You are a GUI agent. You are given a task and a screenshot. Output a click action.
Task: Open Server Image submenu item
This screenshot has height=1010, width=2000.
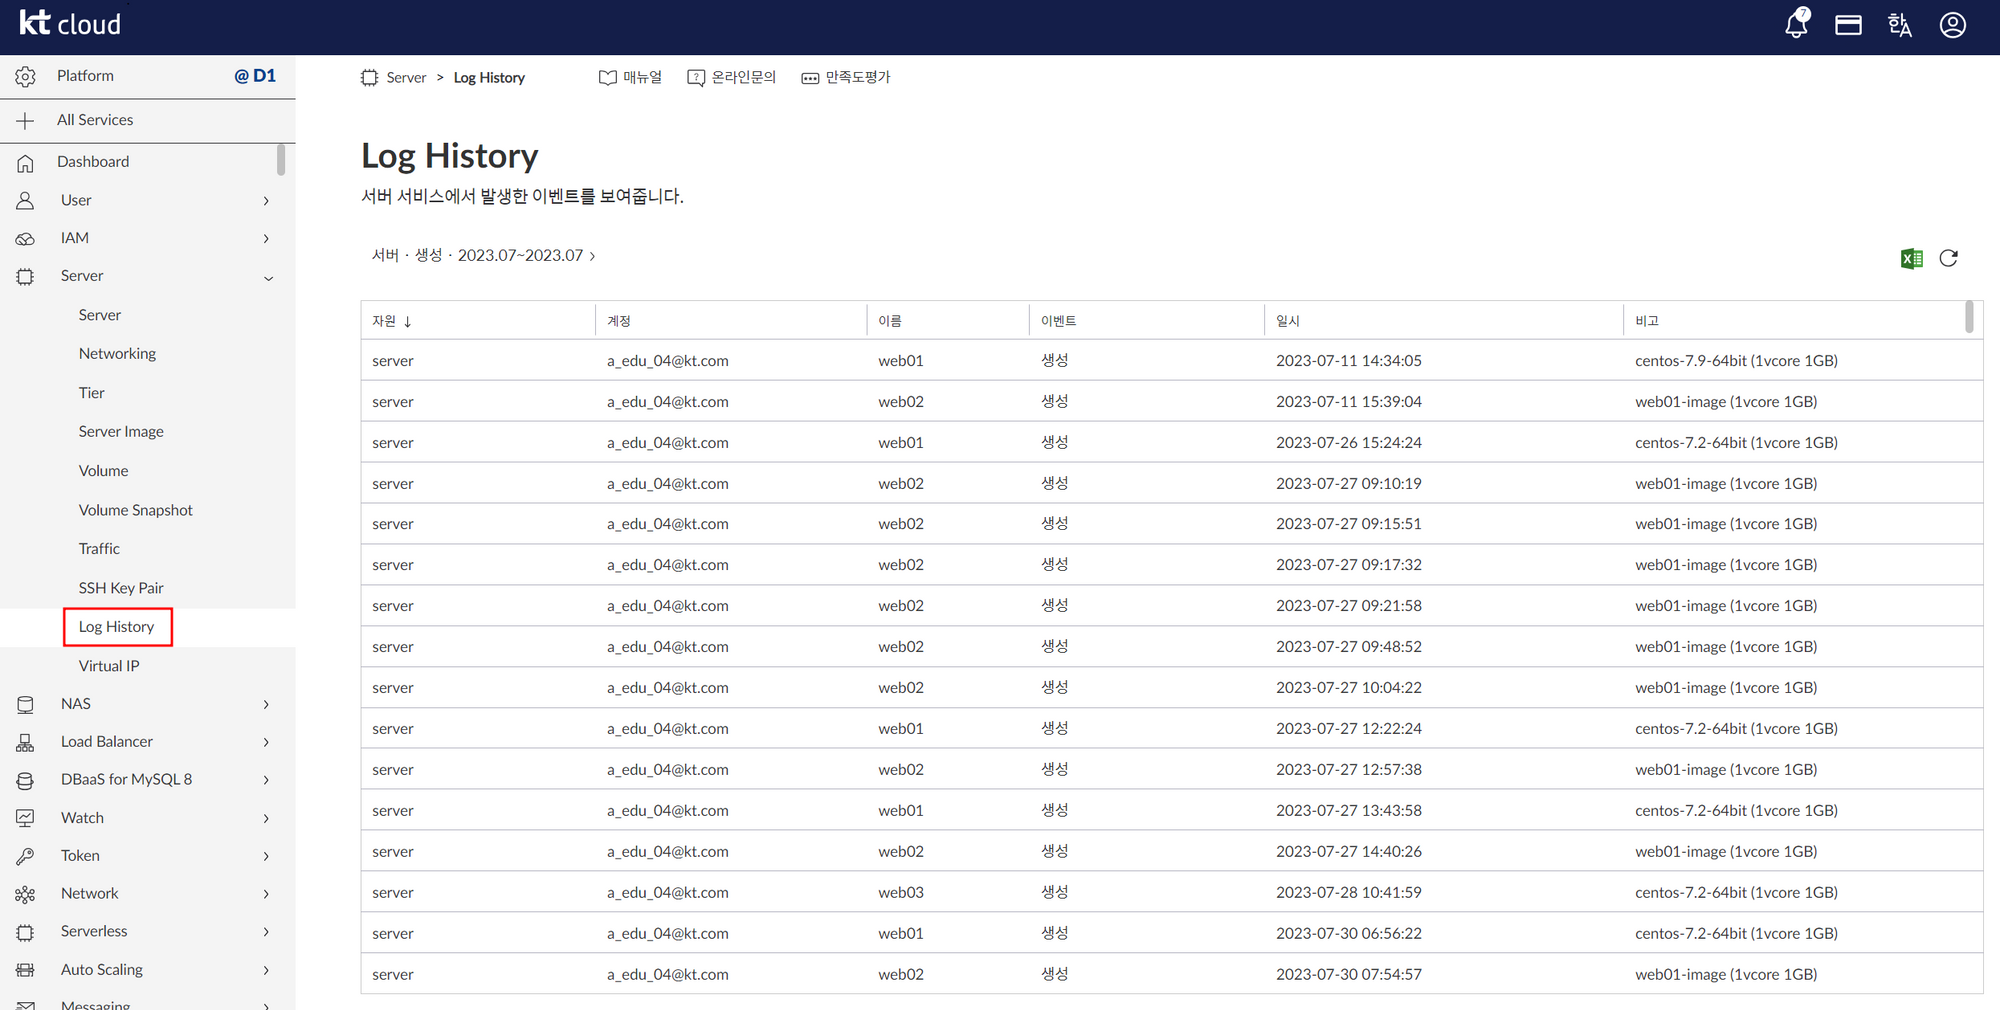coord(121,432)
